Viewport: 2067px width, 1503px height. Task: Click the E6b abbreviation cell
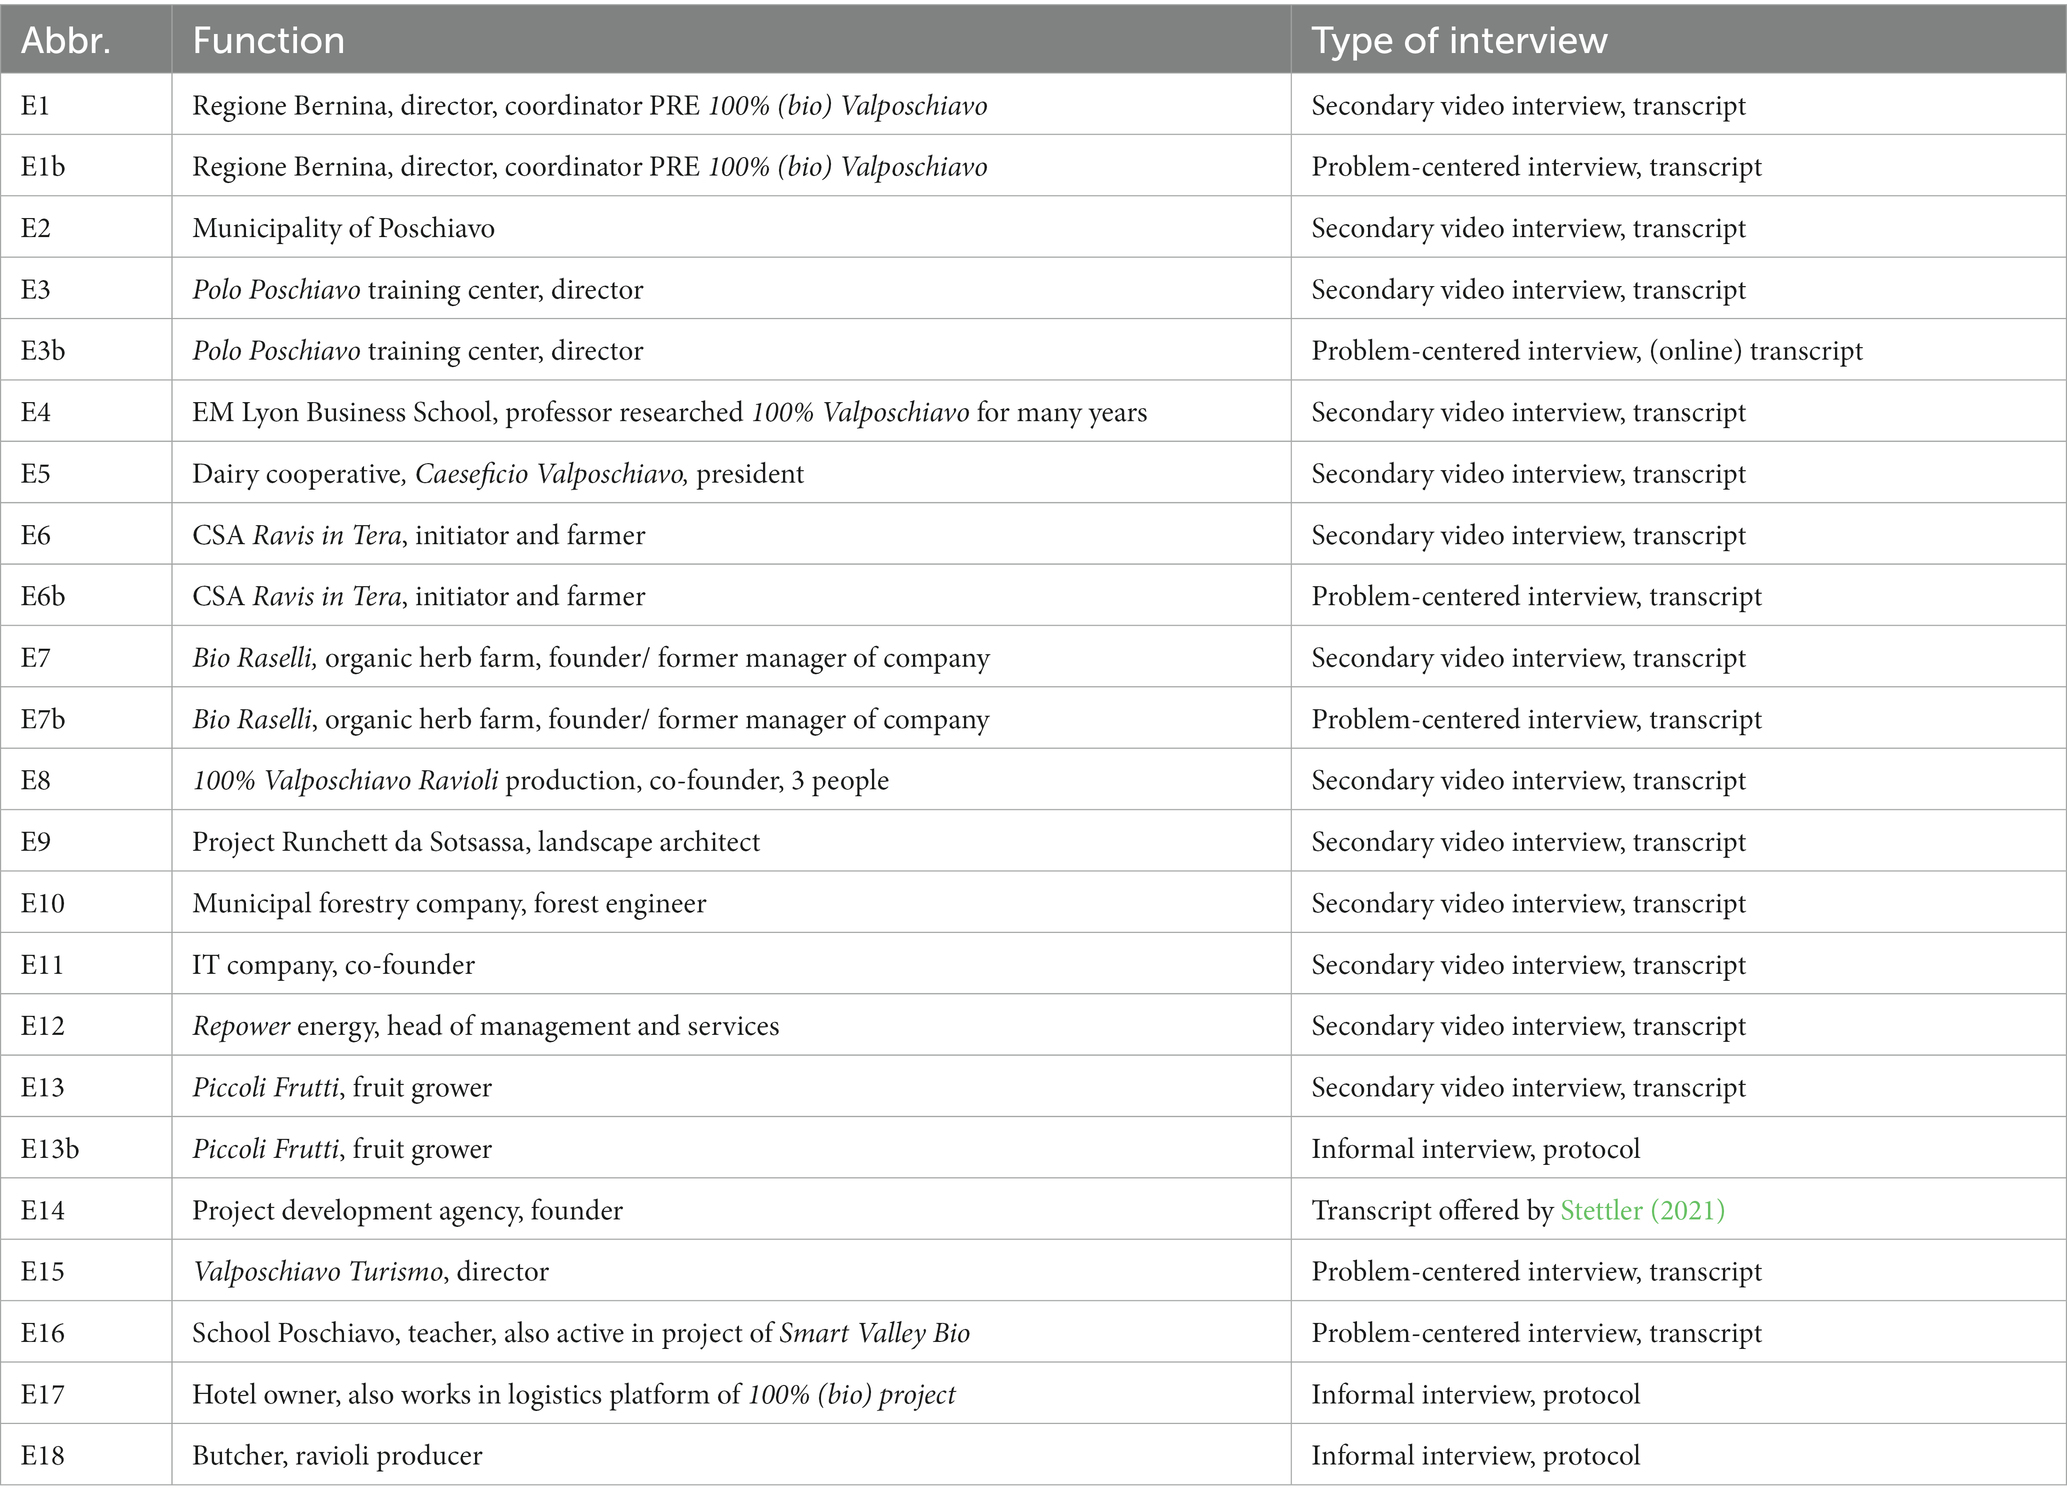click(x=86, y=596)
